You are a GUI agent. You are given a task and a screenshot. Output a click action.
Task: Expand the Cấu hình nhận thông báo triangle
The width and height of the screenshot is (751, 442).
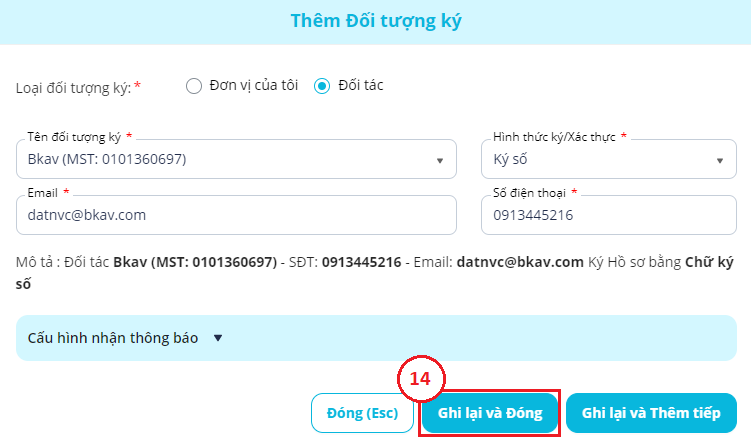tap(218, 338)
